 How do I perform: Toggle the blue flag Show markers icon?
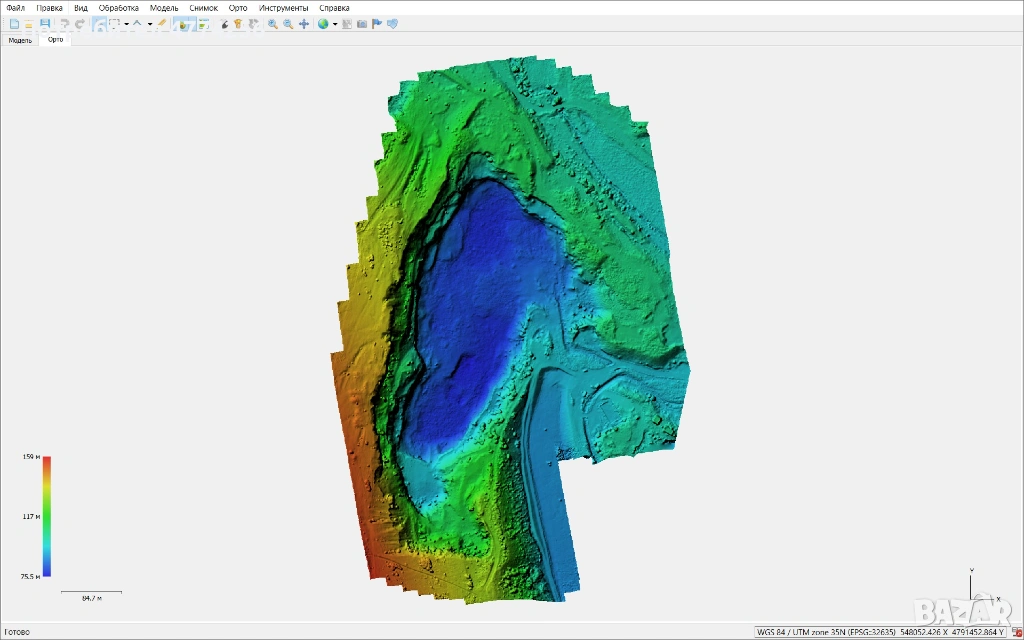[376, 24]
